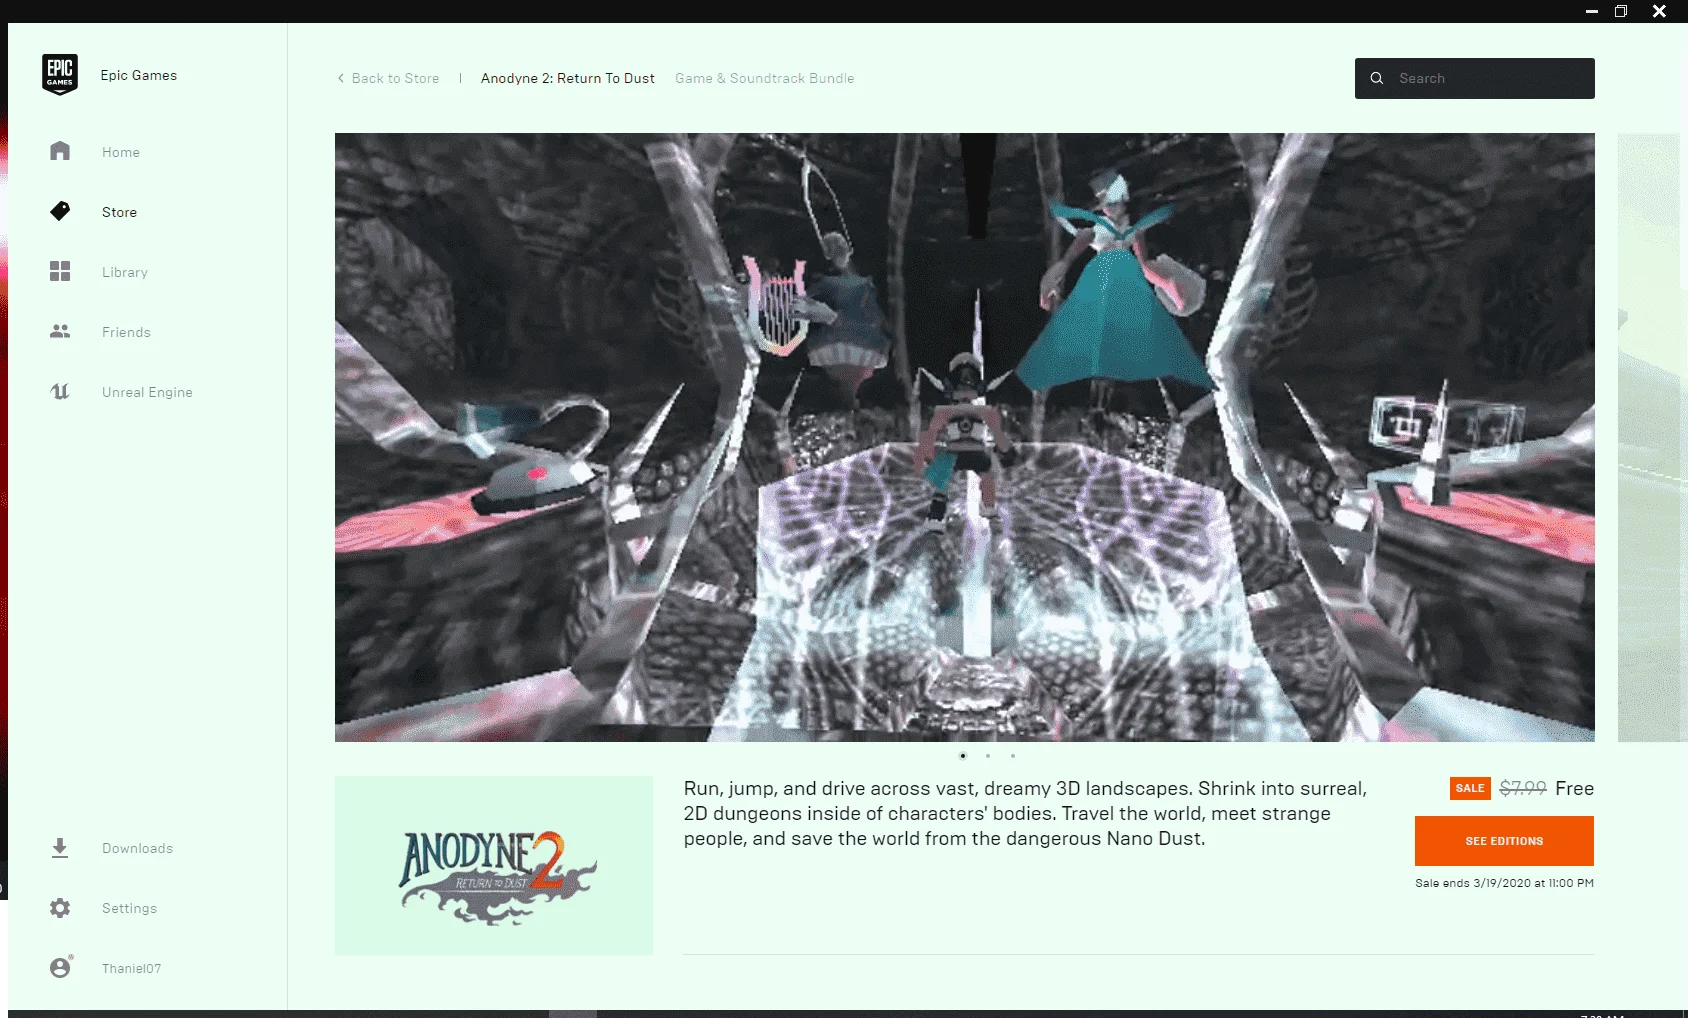The image size is (1696, 1018).
Task: Open the Downloads menu label
Action: click(137, 848)
